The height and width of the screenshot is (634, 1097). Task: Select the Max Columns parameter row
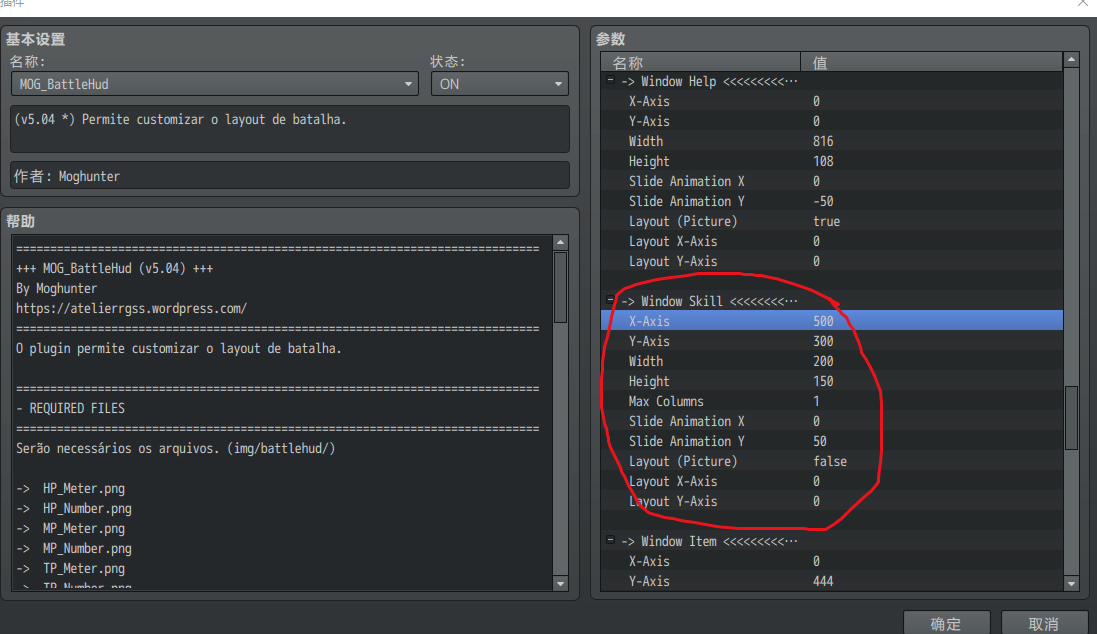(832, 401)
